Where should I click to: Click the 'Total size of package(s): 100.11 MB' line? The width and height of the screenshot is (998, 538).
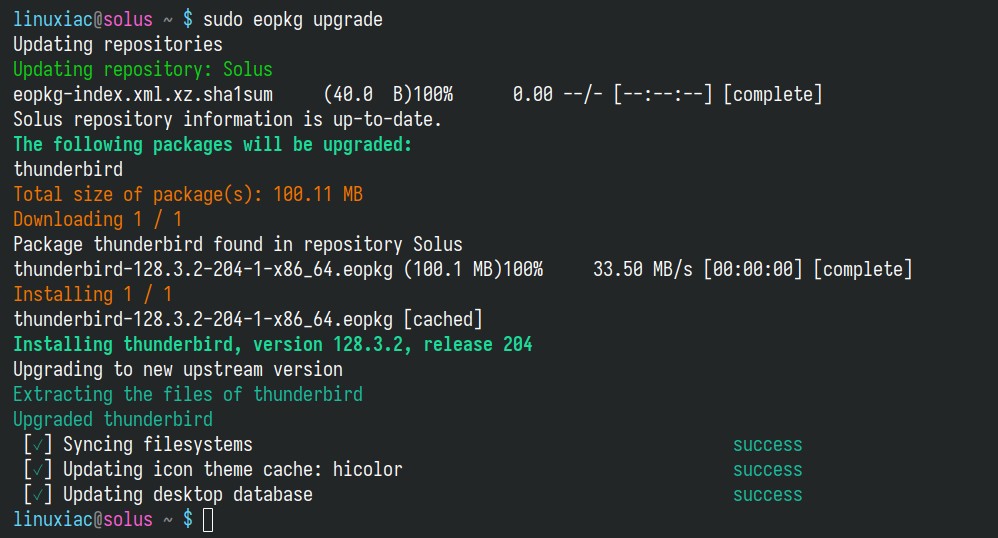[188, 194]
